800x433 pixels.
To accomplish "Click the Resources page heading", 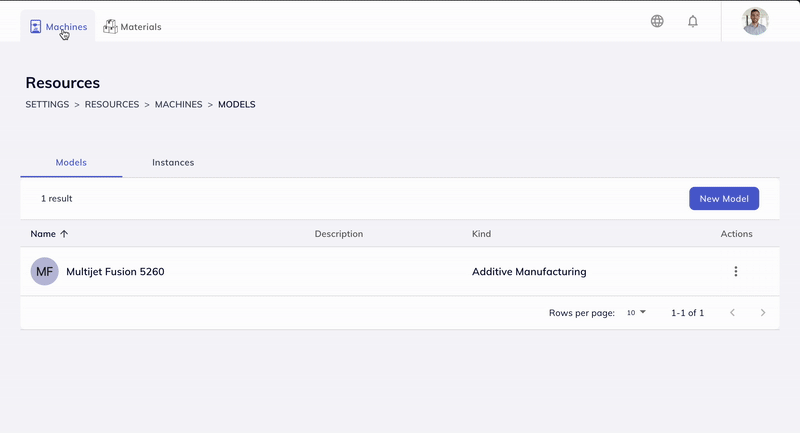I will [x=63, y=83].
